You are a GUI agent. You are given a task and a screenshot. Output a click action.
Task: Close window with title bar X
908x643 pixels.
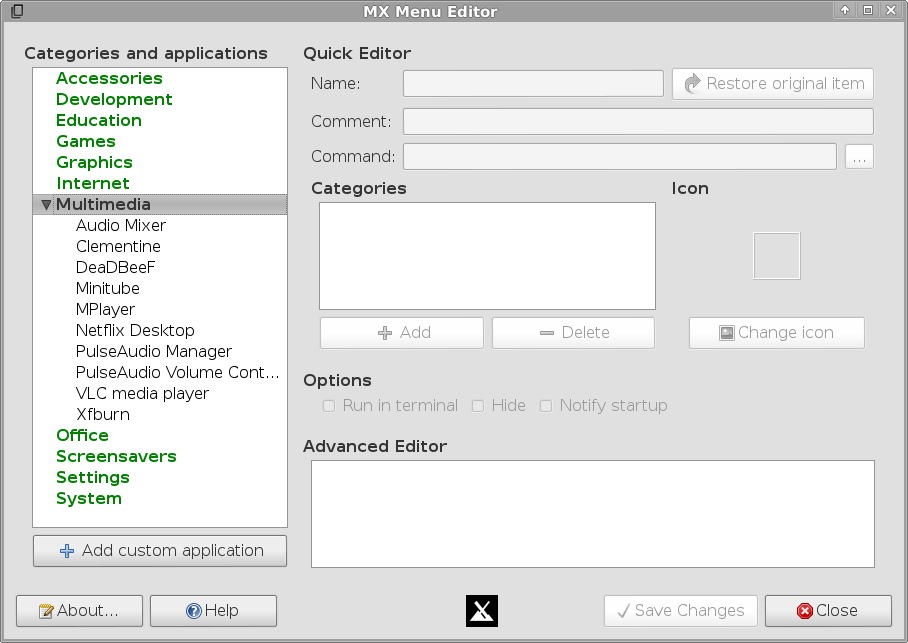(891, 10)
